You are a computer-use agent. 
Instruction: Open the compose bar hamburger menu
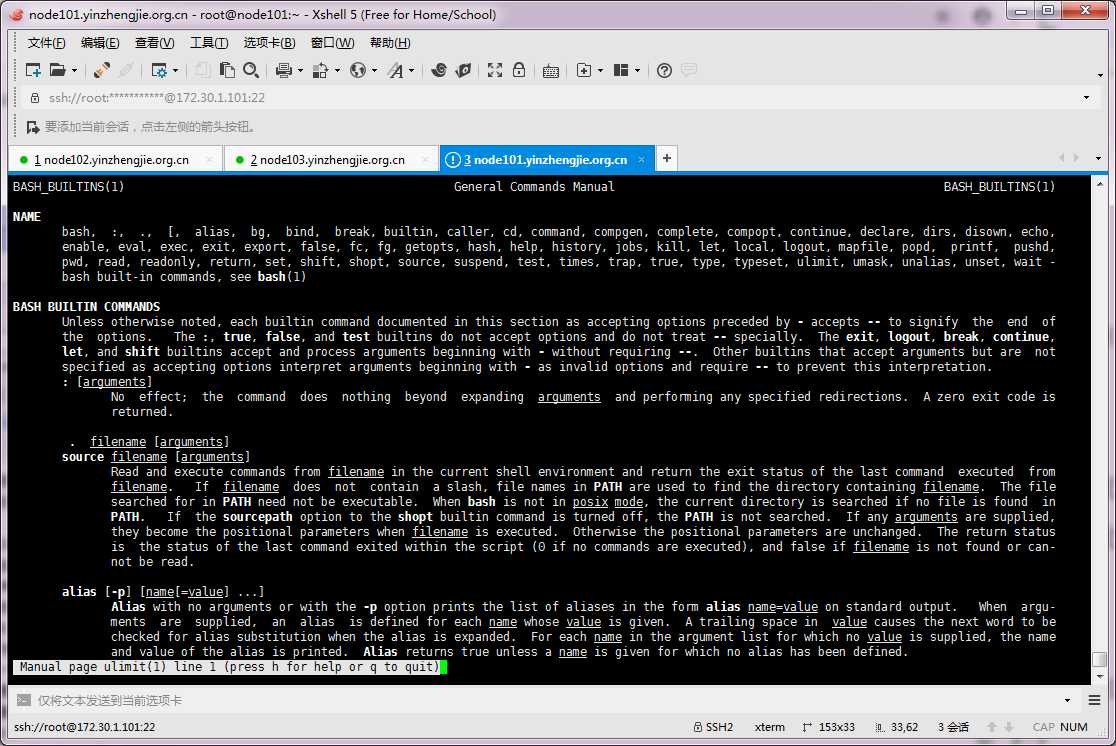coord(1095,700)
